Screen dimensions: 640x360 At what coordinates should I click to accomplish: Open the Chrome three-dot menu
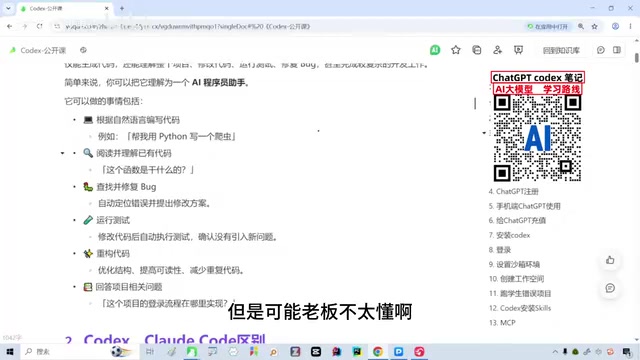(630, 26)
